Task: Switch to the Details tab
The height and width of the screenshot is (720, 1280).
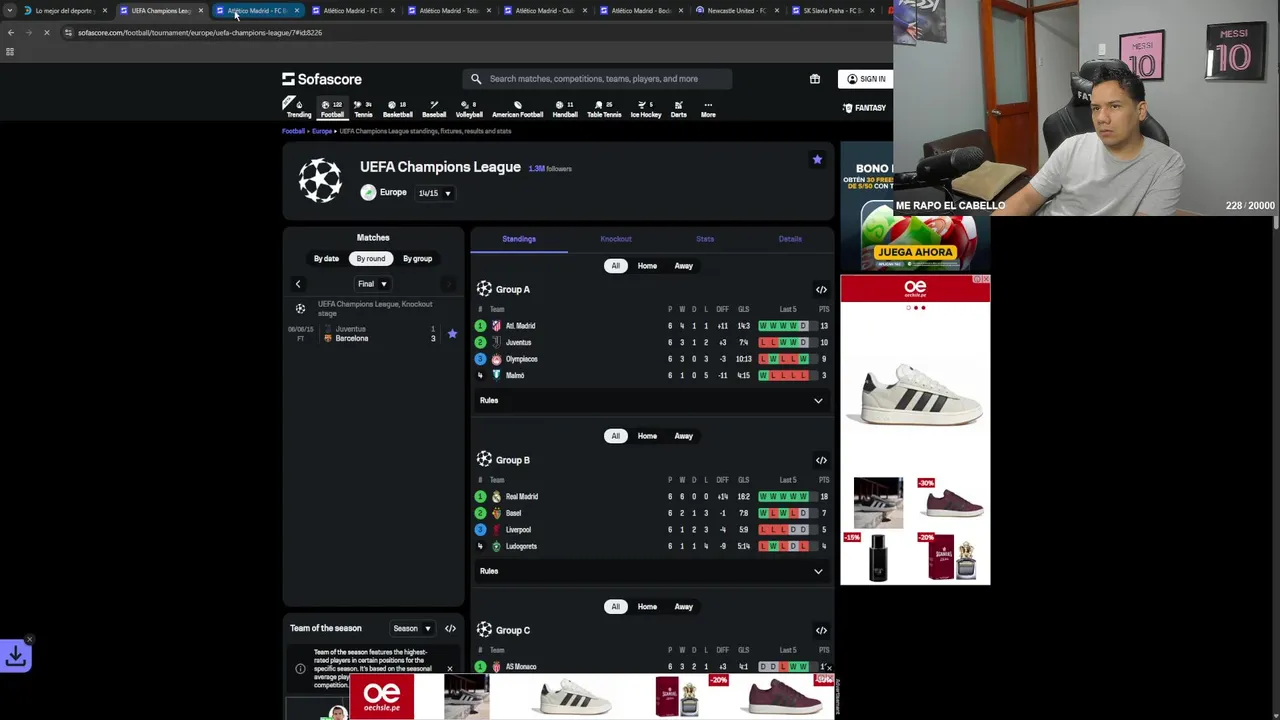Action: pyautogui.click(x=790, y=239)
